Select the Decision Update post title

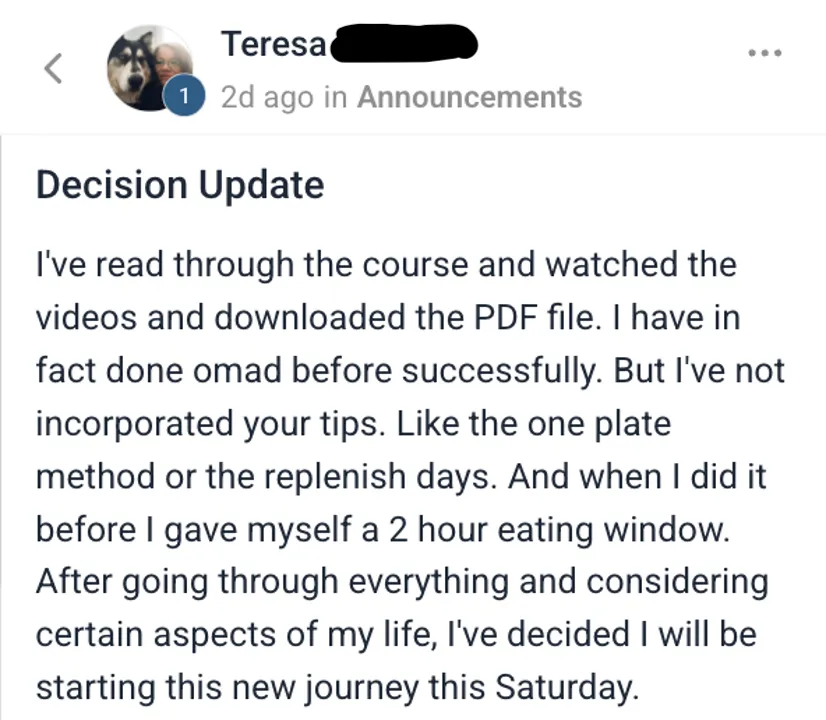tap(180, 185)
